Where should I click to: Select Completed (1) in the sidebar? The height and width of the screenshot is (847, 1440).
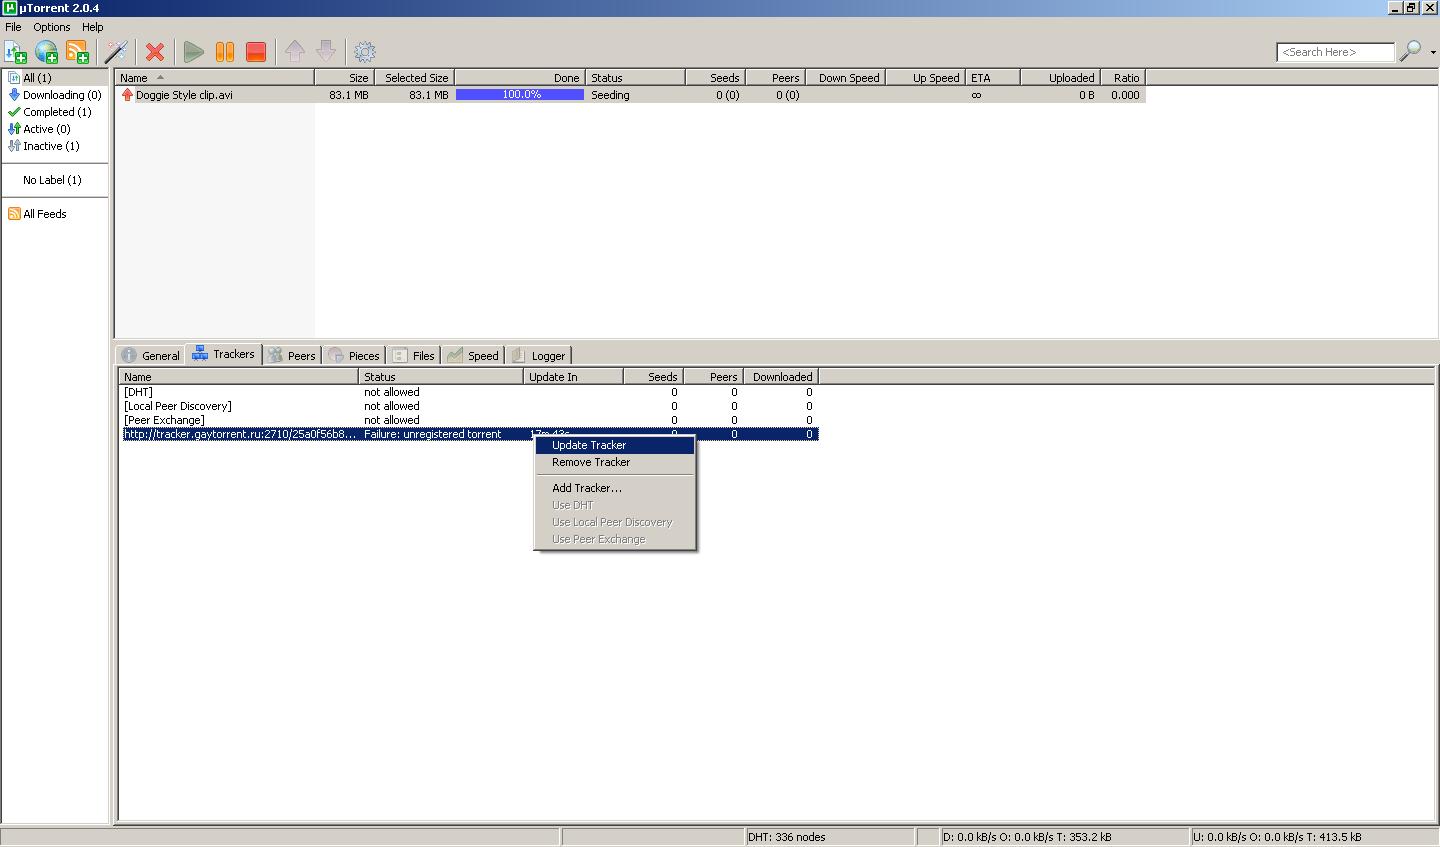(57, 112)
